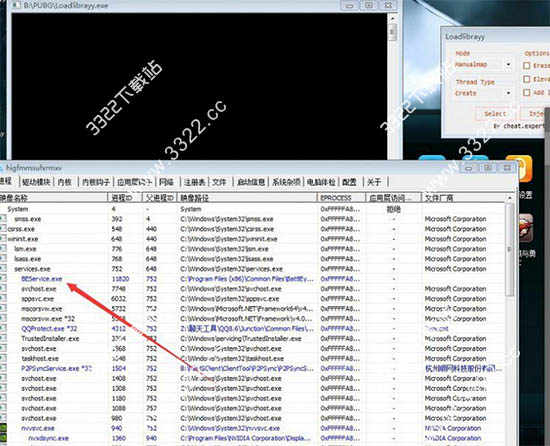Click the nvvsvc.exe green process icon

click(x=3, y=428)
